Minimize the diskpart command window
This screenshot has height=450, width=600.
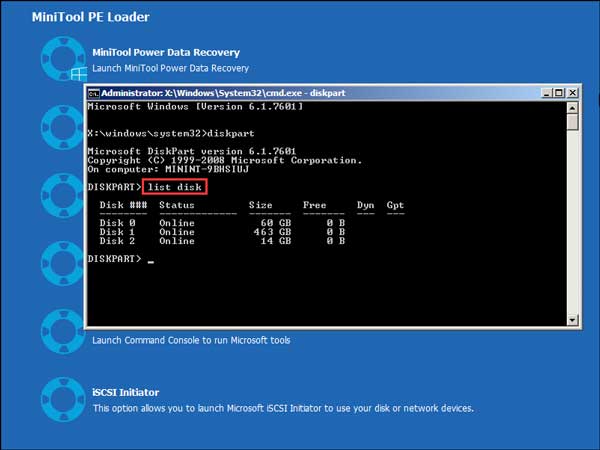pos(547,93)
